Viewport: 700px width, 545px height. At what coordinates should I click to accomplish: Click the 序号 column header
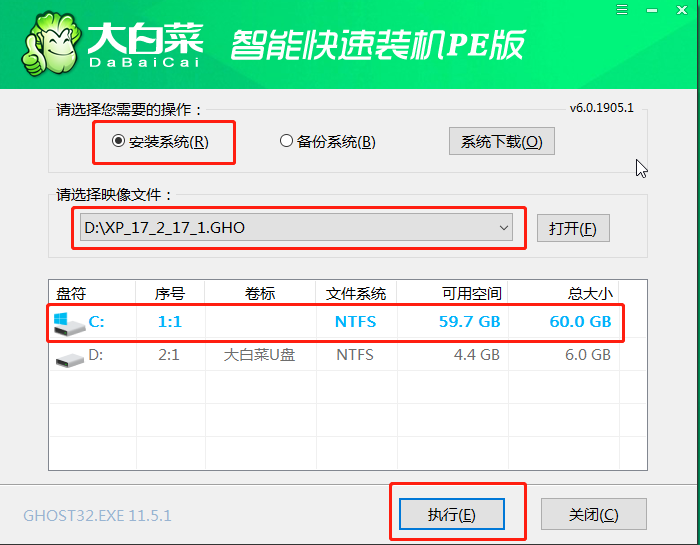click(170, 294)
